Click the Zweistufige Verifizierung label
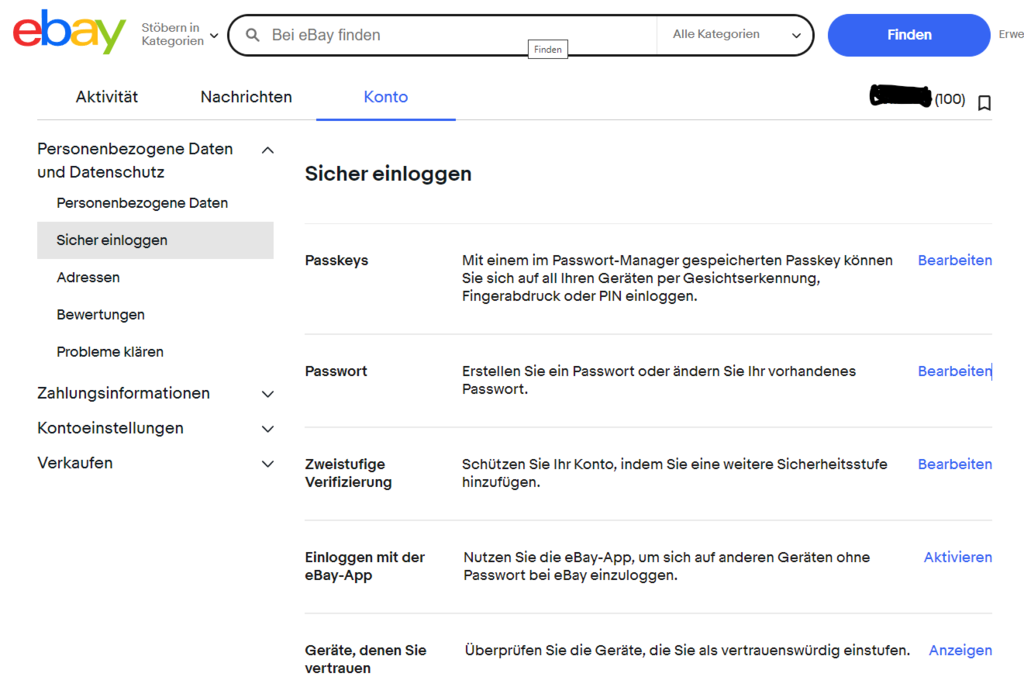 coord(348,473)
